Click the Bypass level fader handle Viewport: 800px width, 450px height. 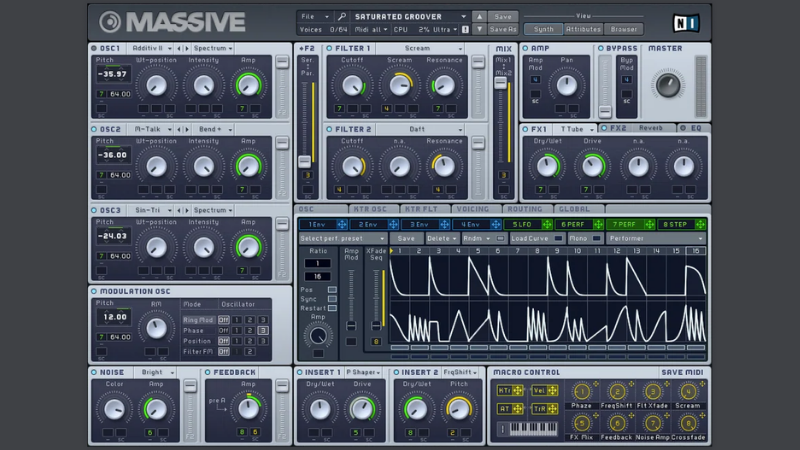pyautogui.click(x=605, y=111)
